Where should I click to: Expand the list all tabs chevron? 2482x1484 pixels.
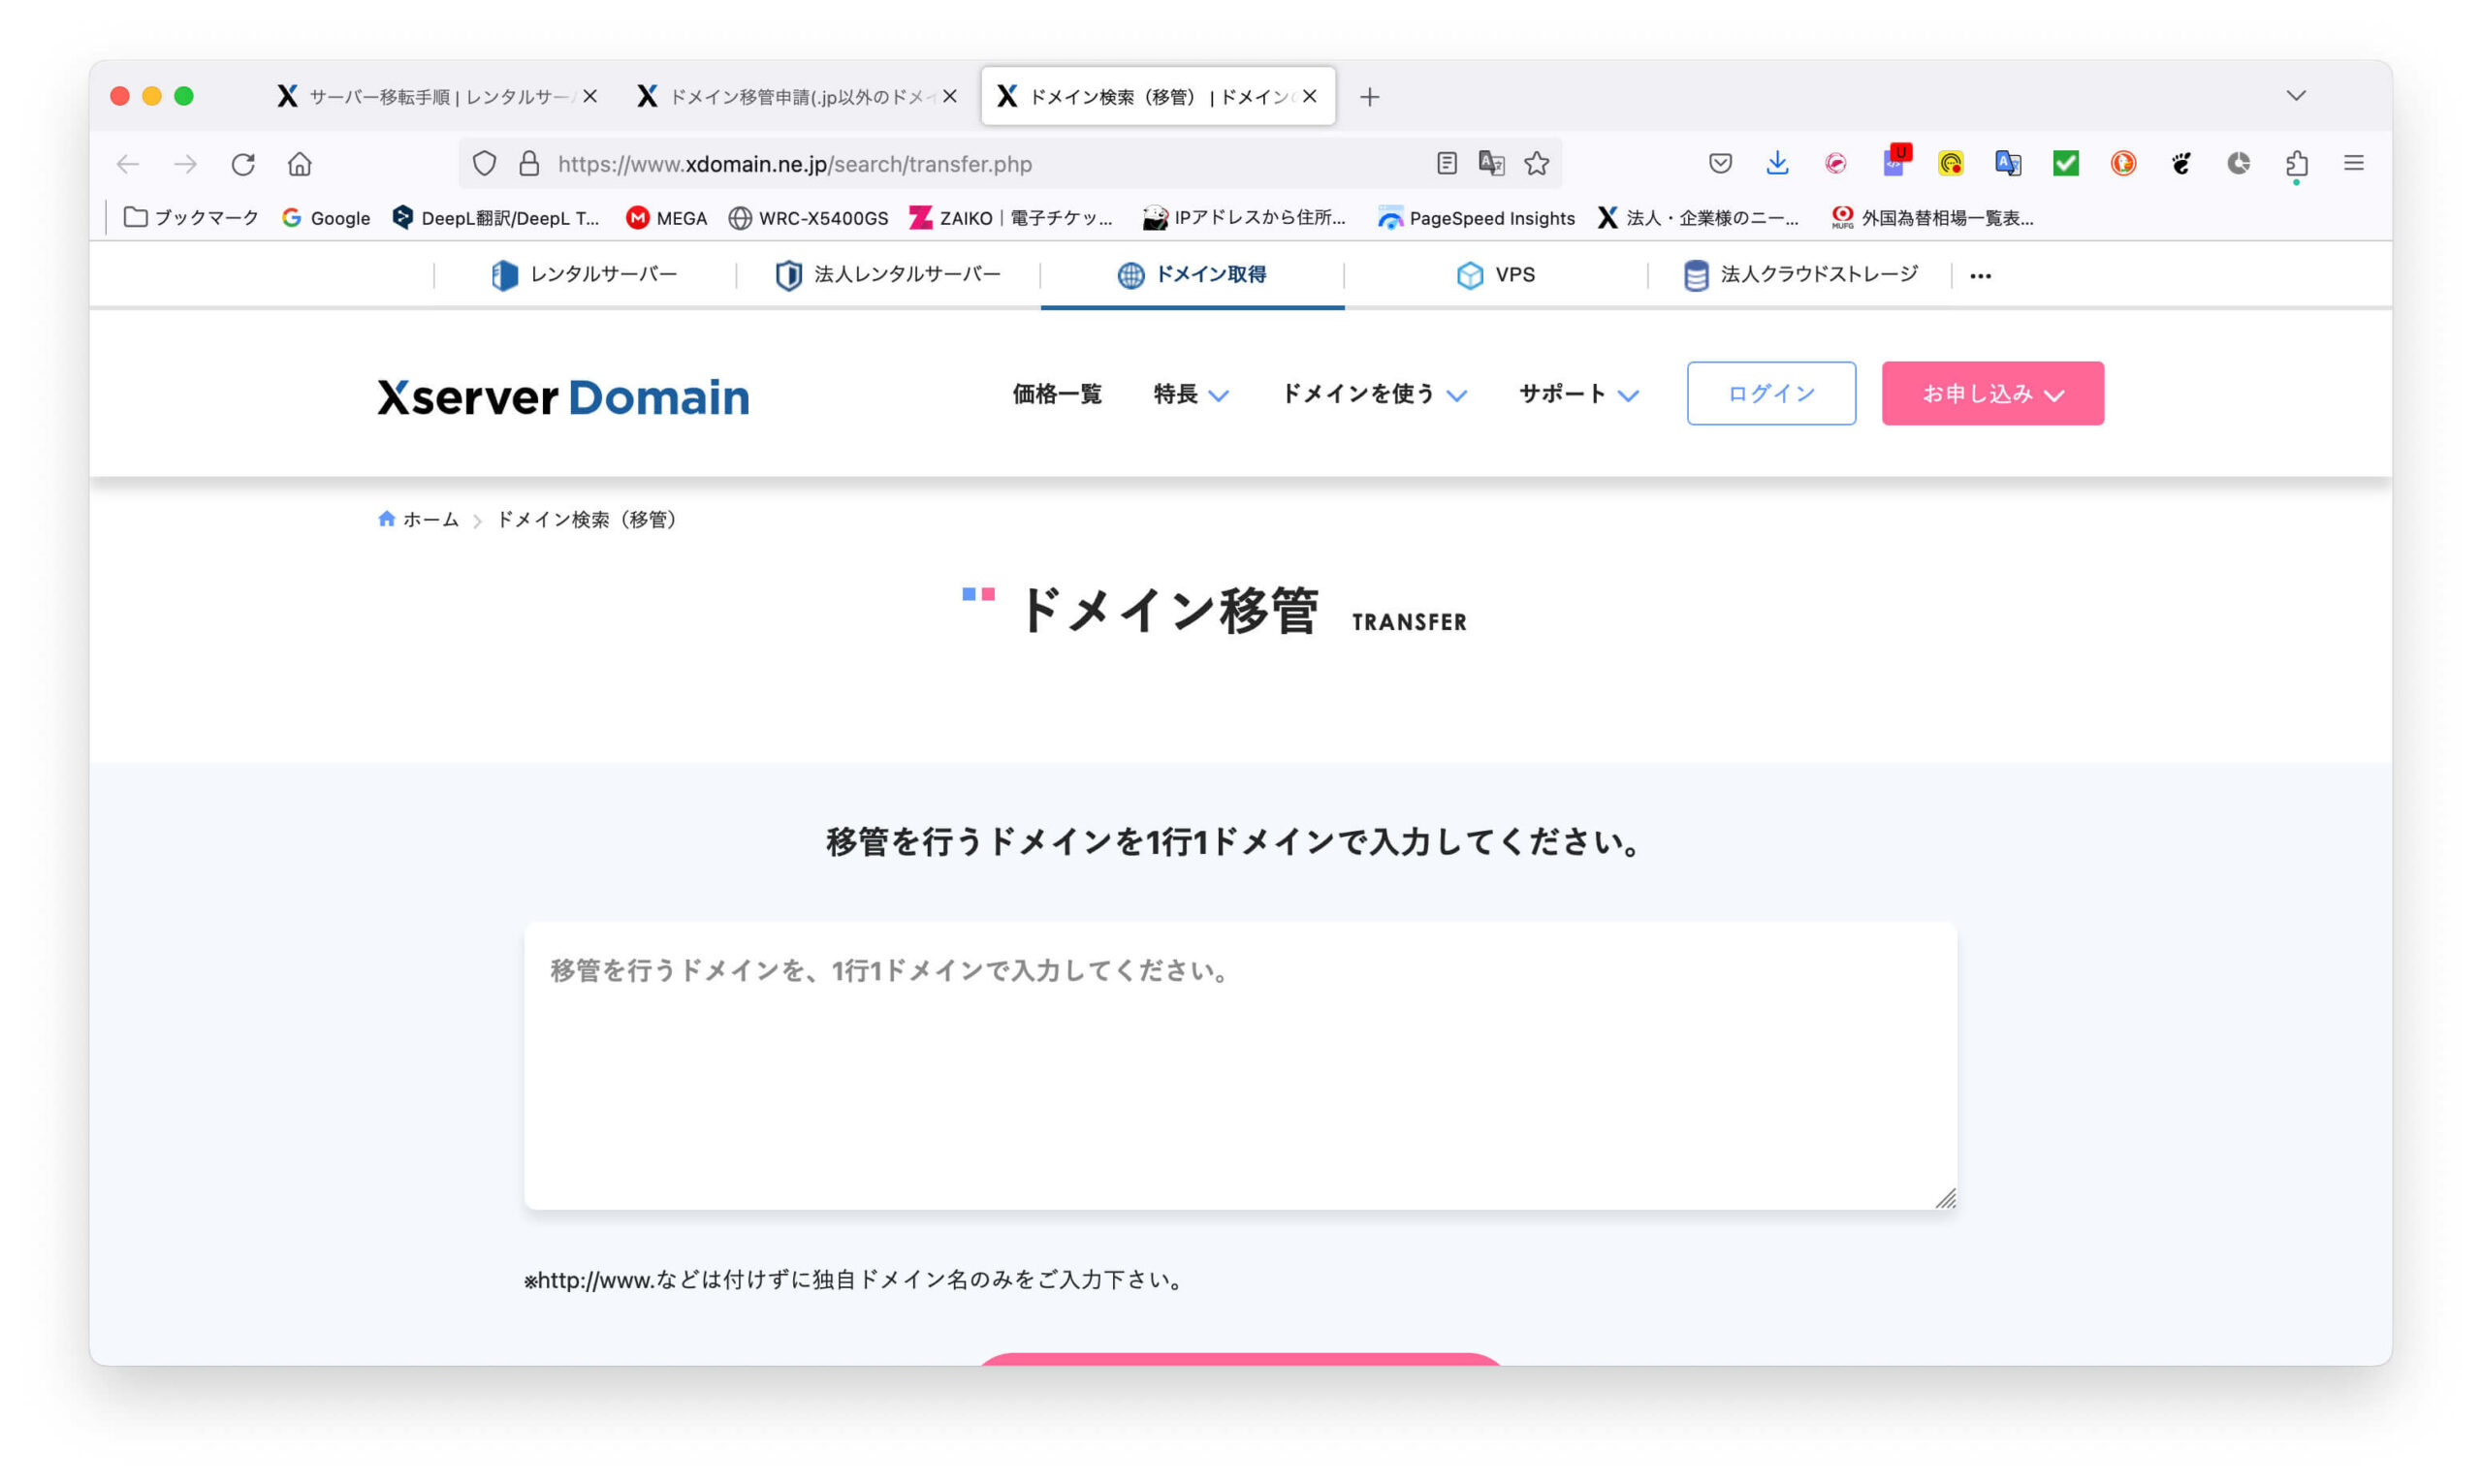coord(2296,96)
